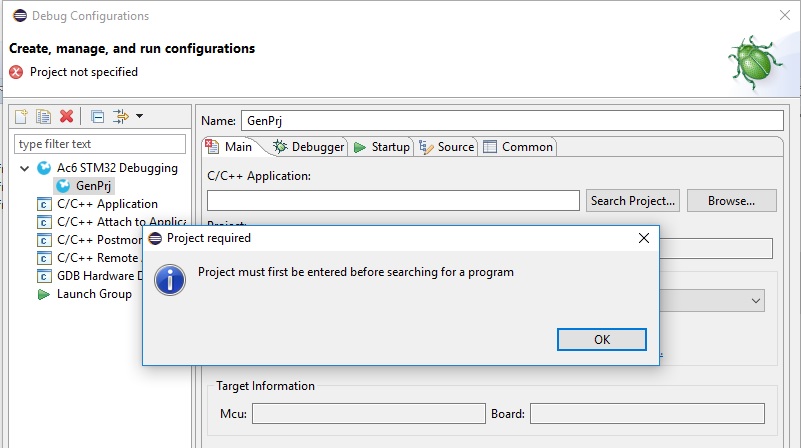Select the Launch Group green arrow icon
The height and width of the screenshot is (448, 801).
tap(44, 294)
